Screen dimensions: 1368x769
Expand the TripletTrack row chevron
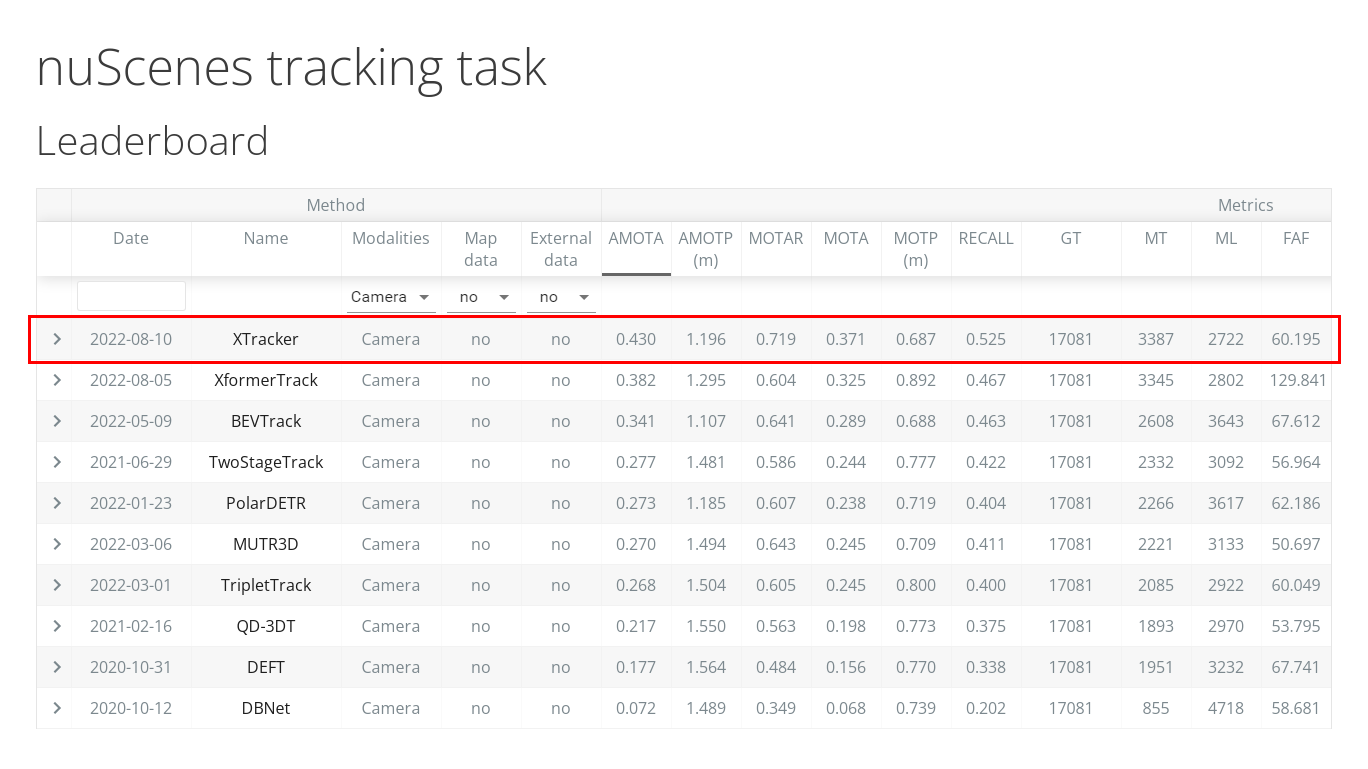pyautogui.click(x=57, y=585)
